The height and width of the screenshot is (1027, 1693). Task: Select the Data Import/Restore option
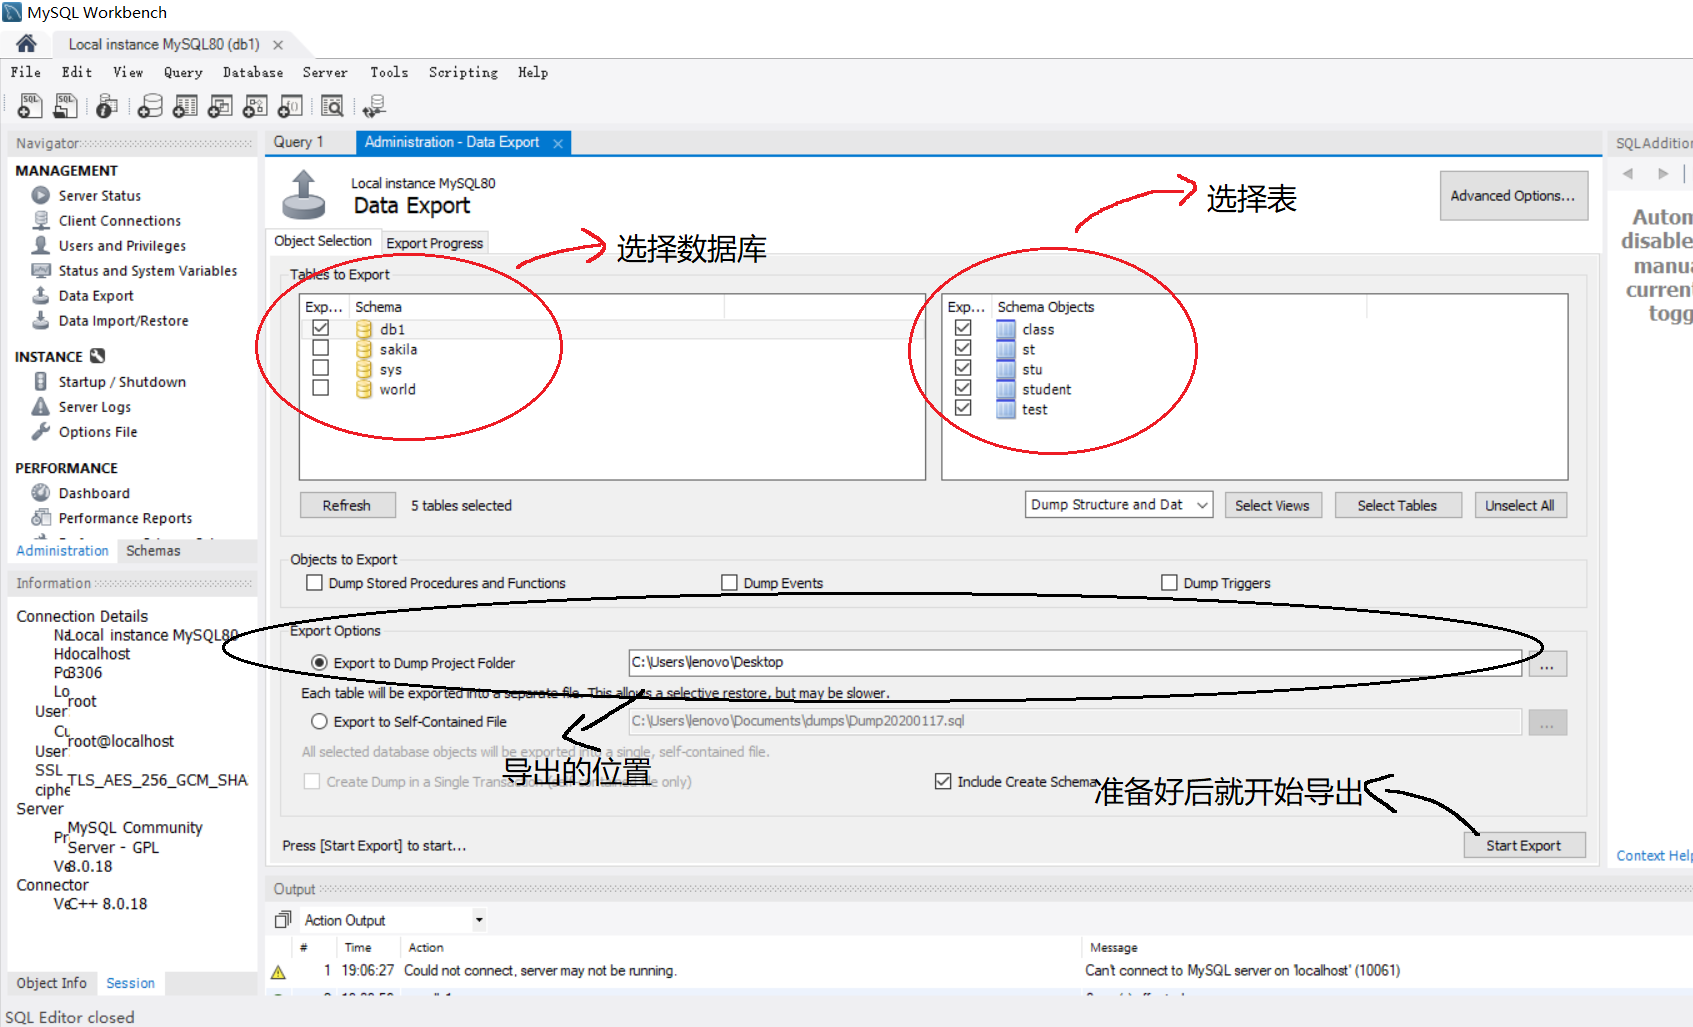pos(123,320)
